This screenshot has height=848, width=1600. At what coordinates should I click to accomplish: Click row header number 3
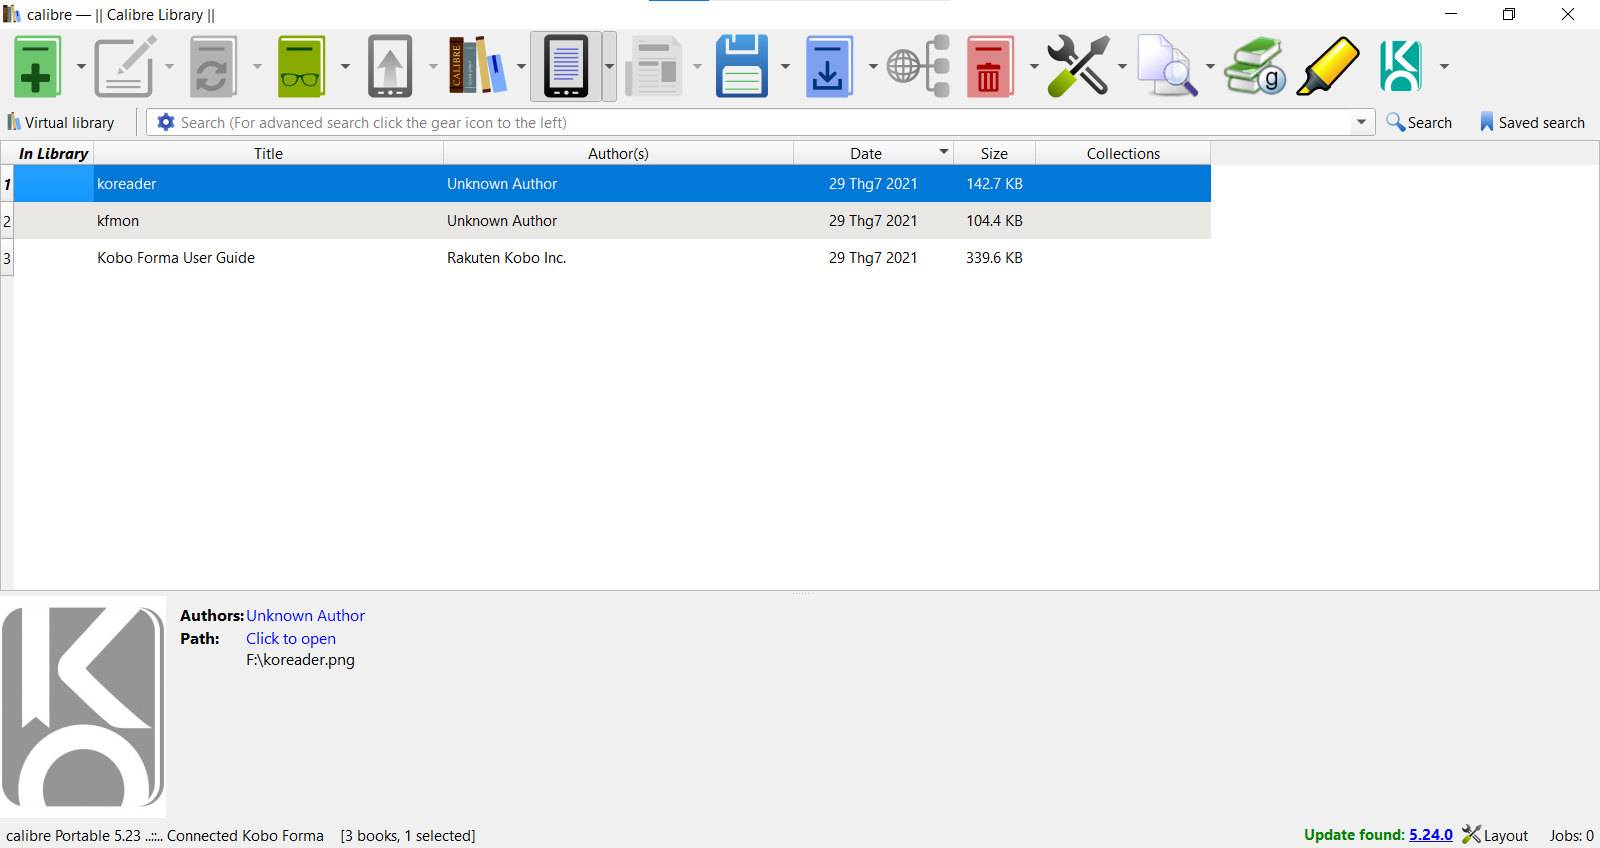(x=7, y=258)
